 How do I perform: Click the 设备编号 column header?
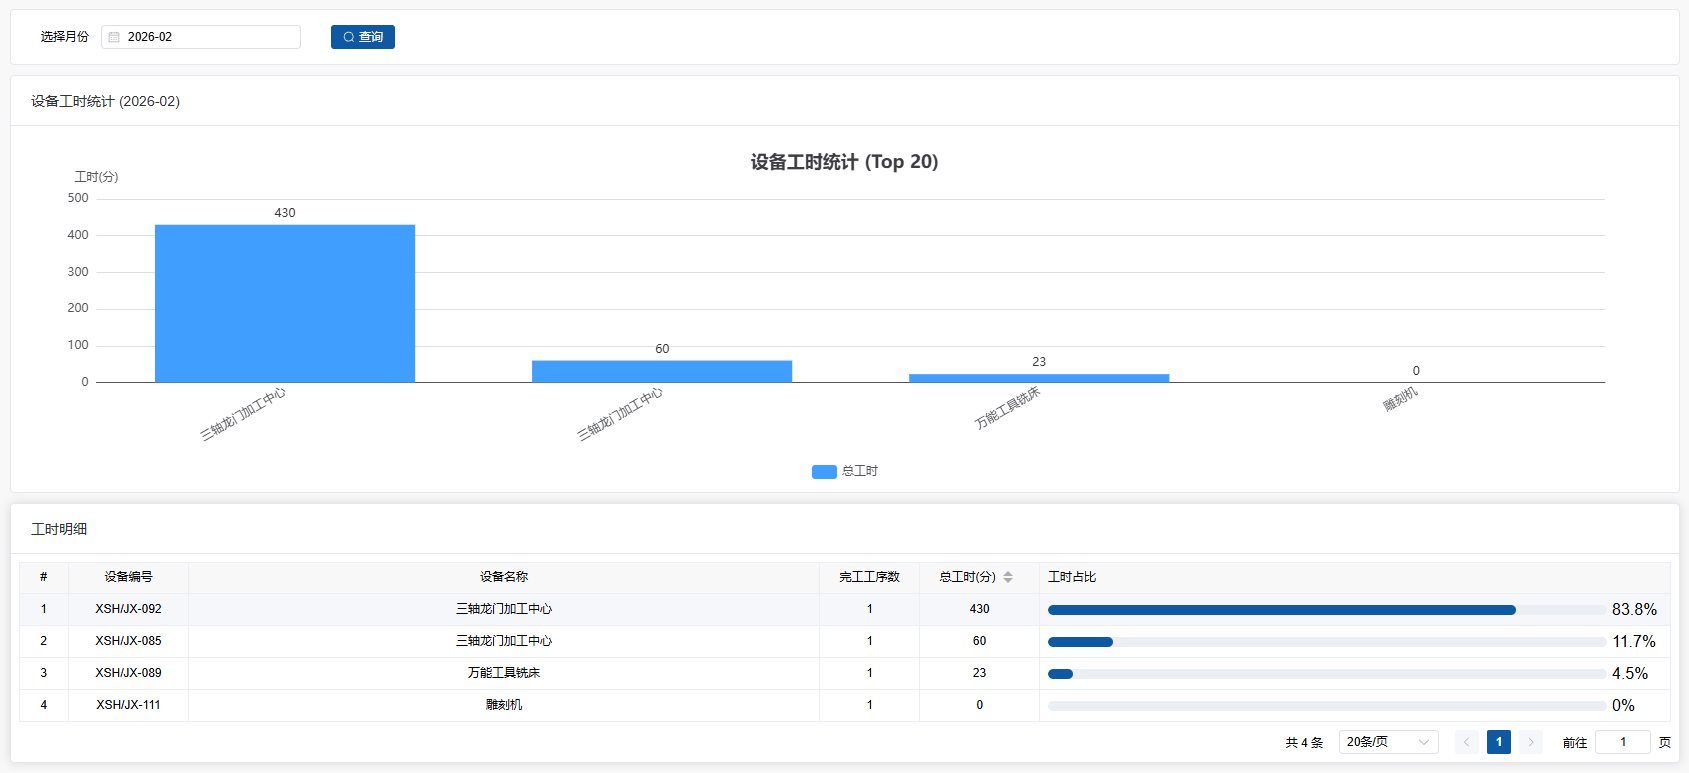129,577
